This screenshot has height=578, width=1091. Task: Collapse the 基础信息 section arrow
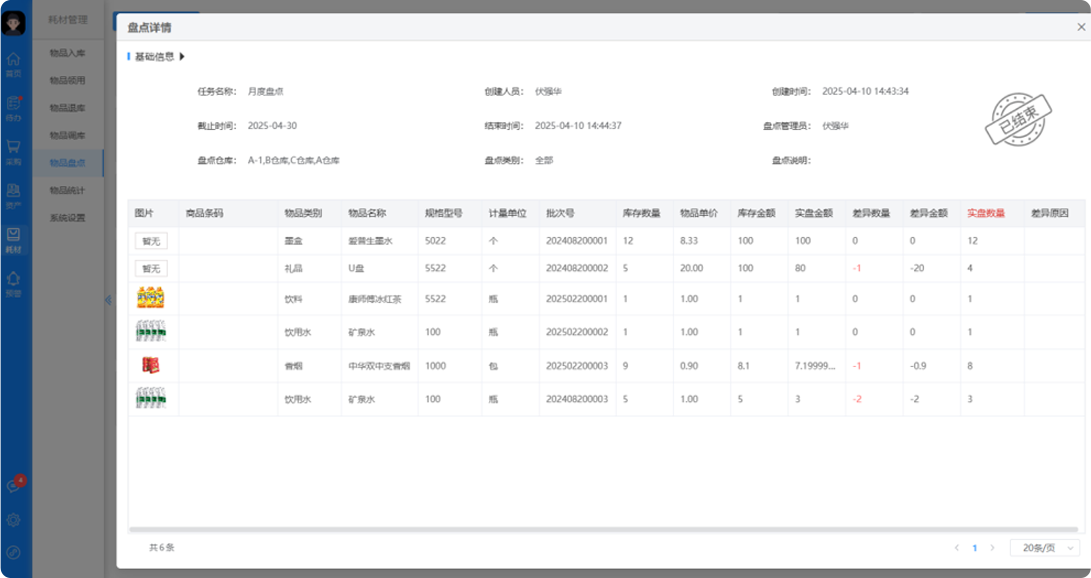tap(182, 57)
